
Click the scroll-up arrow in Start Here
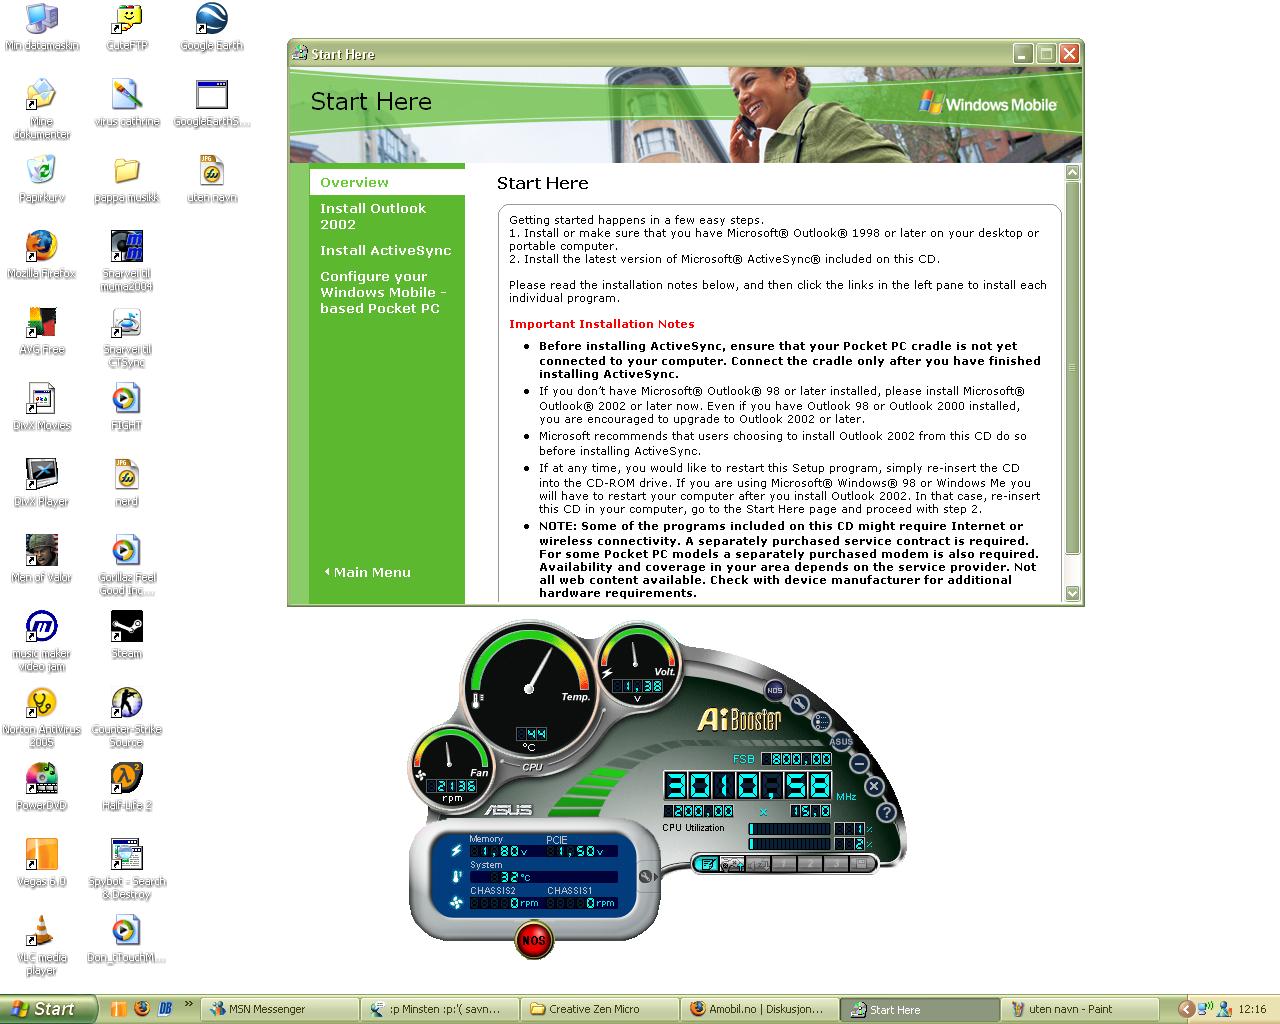[x=1073, y=173]
